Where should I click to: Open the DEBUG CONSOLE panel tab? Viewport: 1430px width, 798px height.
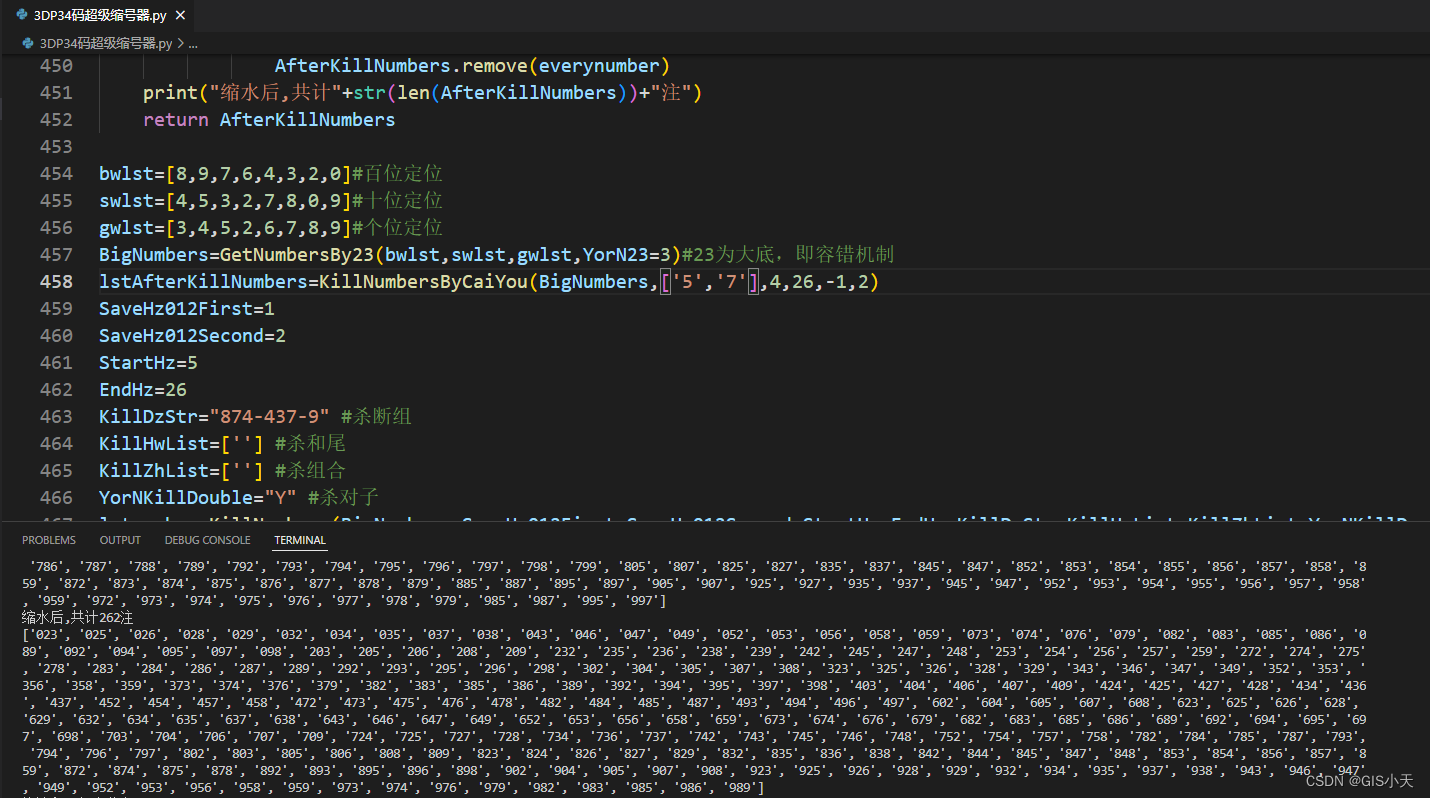coord(208,540)
